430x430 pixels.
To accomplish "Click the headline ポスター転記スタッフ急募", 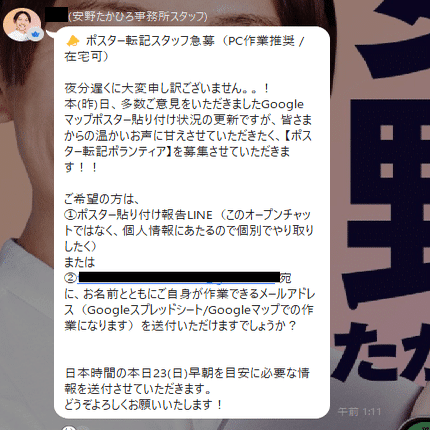I will (150, 41).
